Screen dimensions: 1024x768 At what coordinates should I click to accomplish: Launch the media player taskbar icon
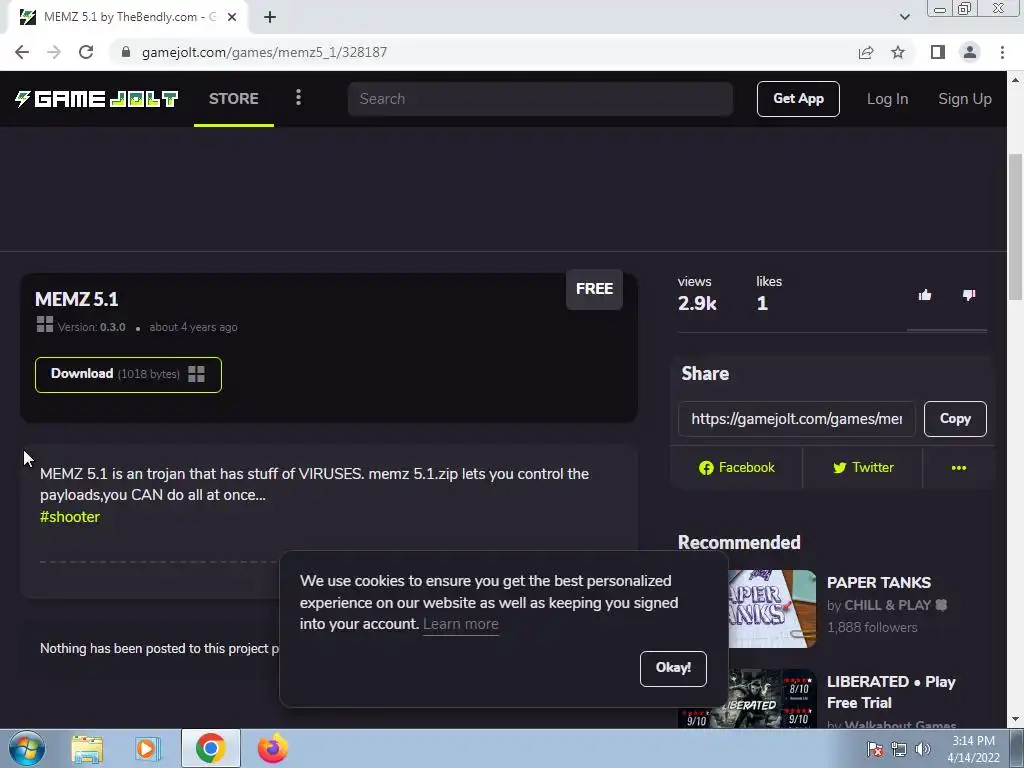[148, 748]
